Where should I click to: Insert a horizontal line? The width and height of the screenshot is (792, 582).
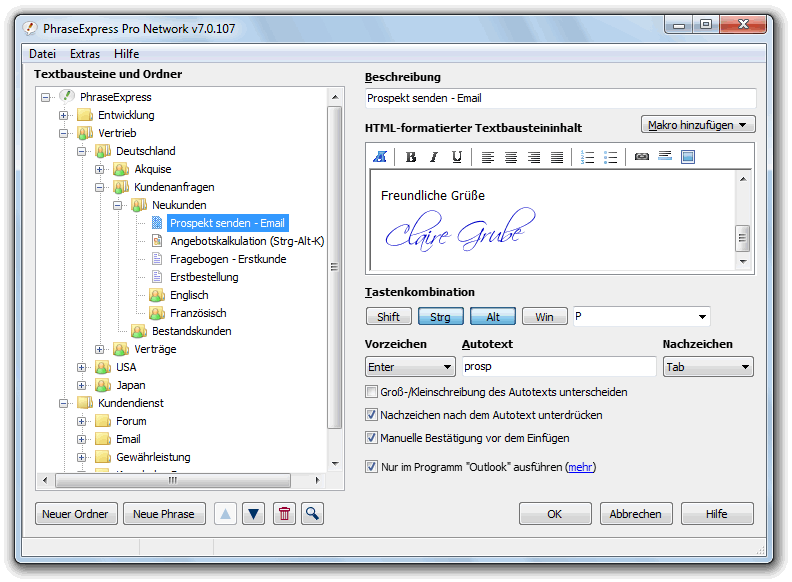pyautogui.click(x=665, y=156)
